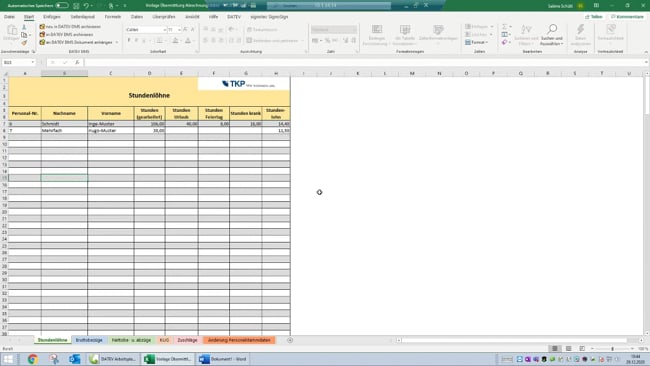Select the Stundenlöhne sheet tab

pyautogui.click(x=52, y=340)
